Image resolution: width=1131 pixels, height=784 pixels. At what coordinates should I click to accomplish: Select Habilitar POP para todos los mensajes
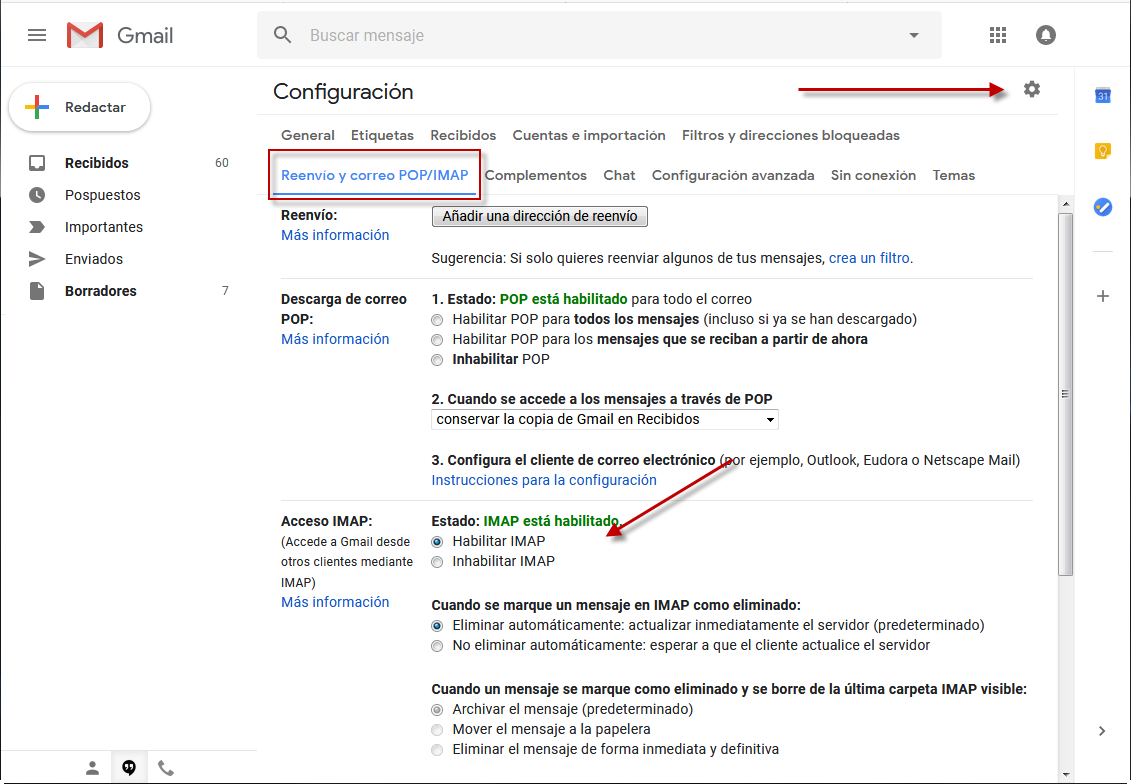[x=437, y=320]
